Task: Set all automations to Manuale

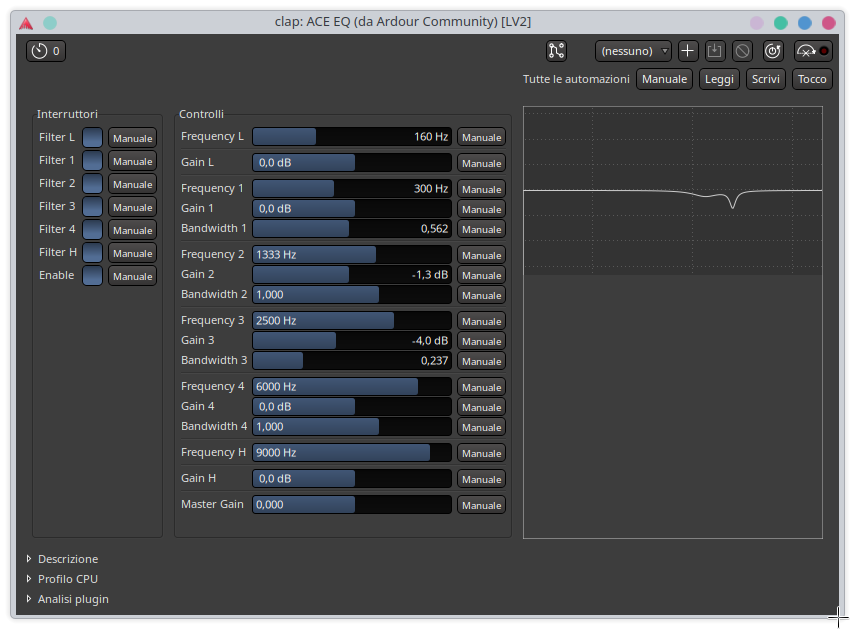Action: [x=664, y=78]
